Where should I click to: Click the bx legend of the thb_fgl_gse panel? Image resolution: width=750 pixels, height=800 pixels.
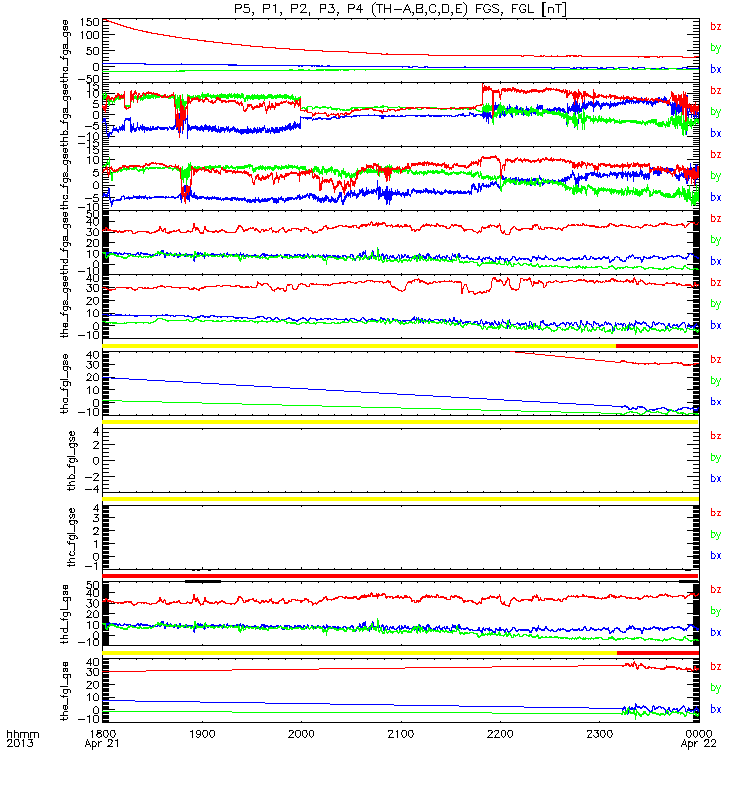716,479
